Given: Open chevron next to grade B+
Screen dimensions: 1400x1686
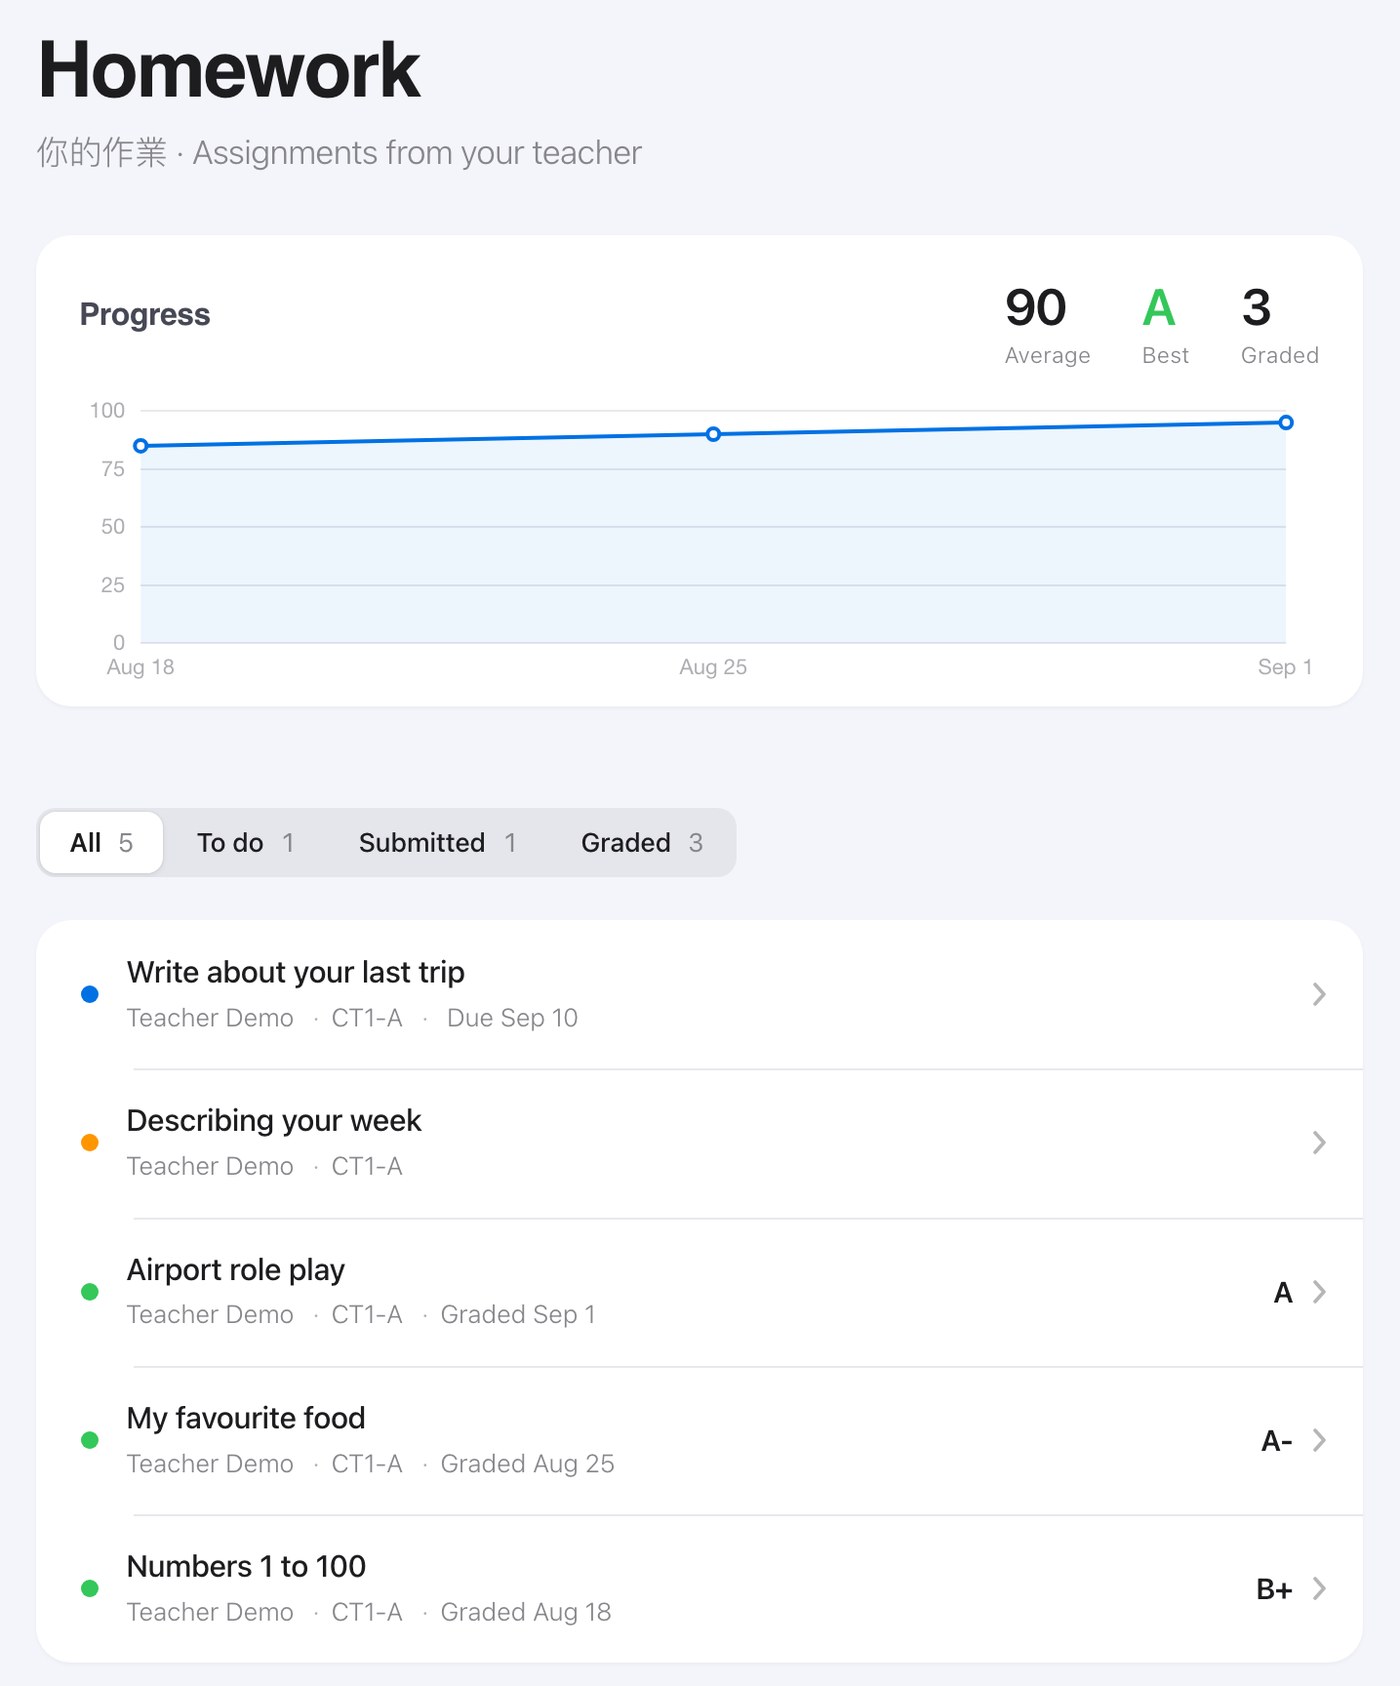Looking at the screenshot, I should coord(1319,1588).
